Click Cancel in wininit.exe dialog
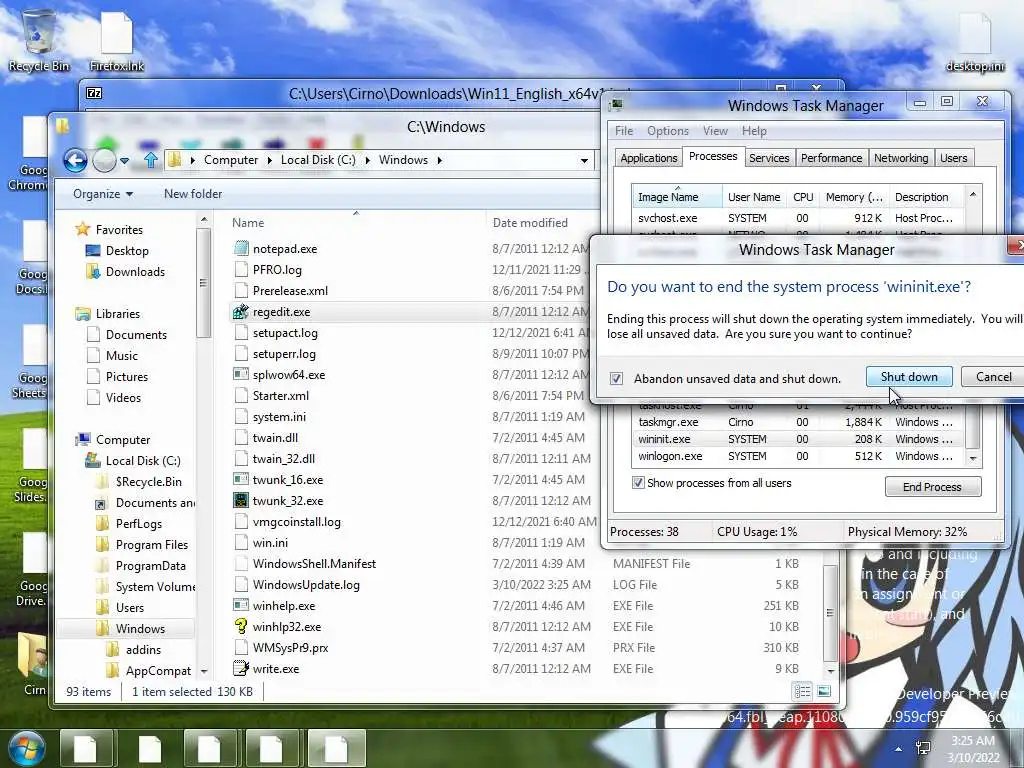This screenshot has height=768, width=1024. point(993,377)
